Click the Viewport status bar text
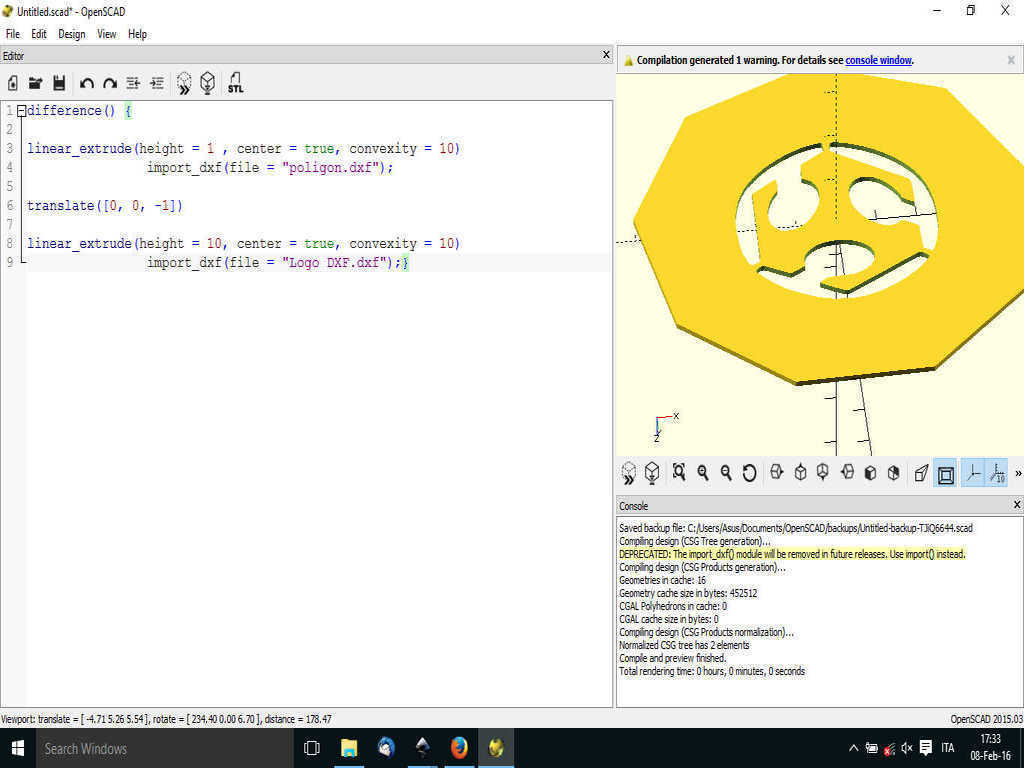 click(166, 719)
